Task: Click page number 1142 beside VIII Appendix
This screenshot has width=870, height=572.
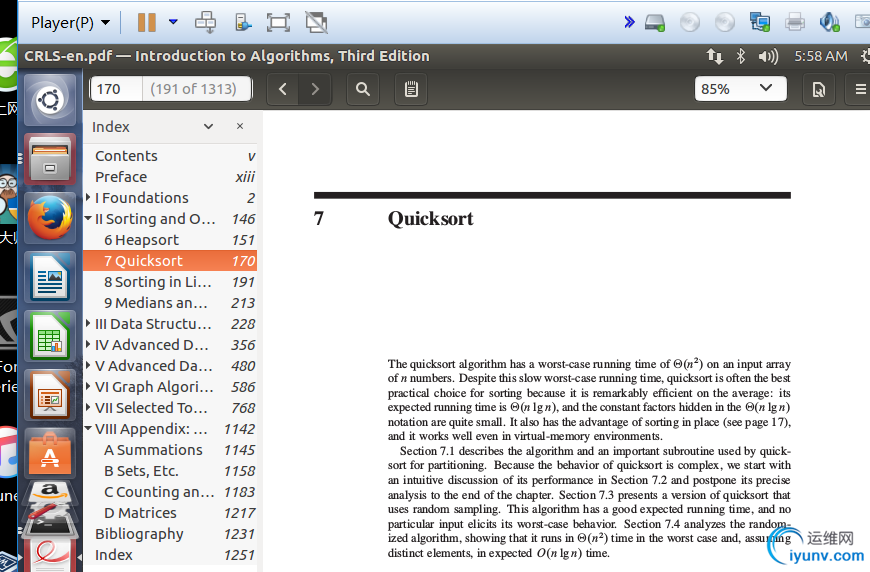Action: pos(239,429)
